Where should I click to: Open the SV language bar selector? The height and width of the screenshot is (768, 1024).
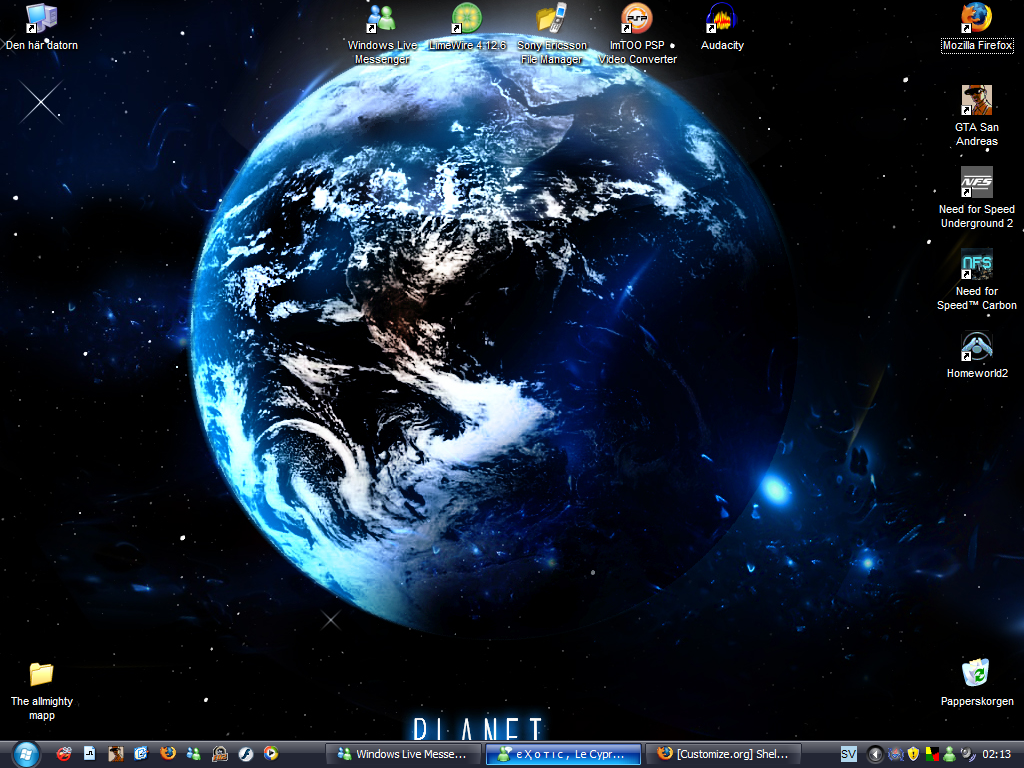coord(849,754)
